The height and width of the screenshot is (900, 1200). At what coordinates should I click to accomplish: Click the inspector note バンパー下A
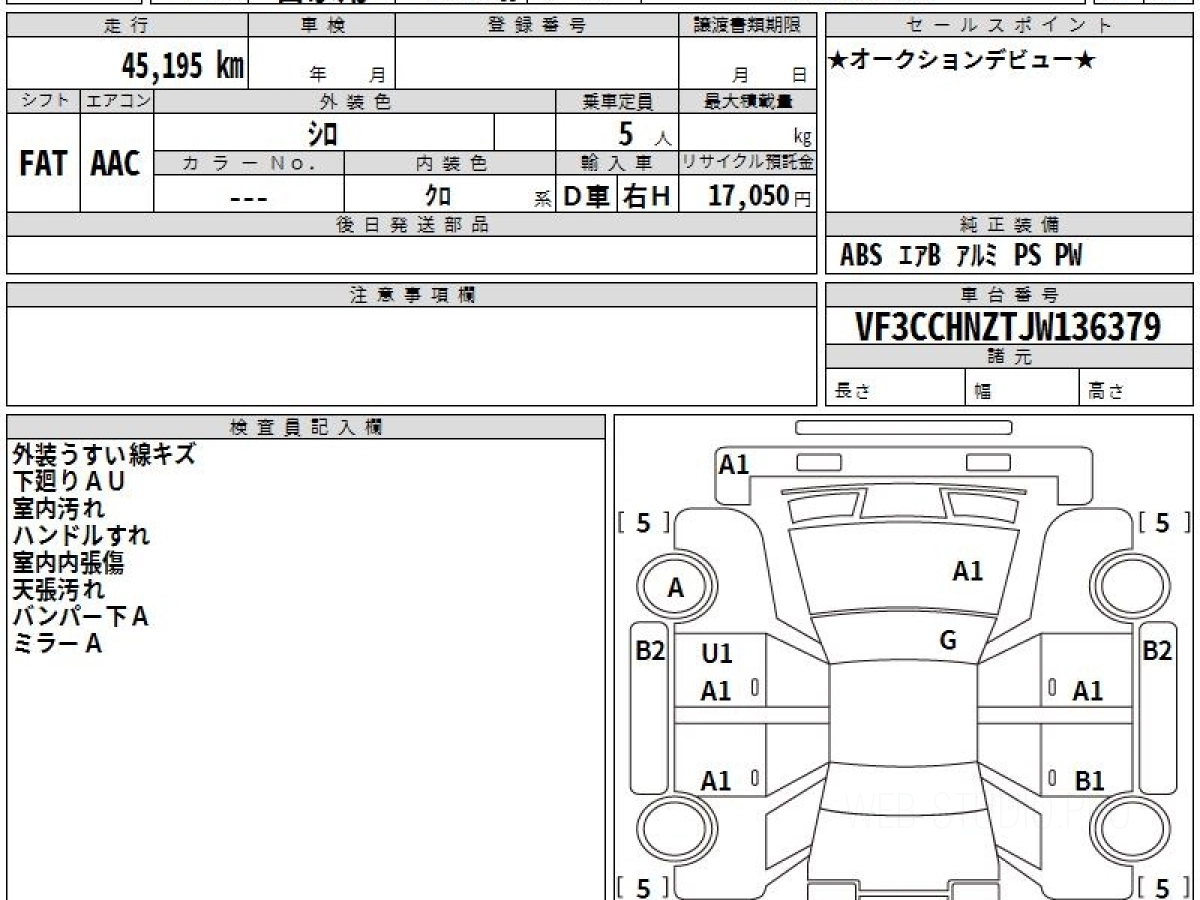coord(80,616)
